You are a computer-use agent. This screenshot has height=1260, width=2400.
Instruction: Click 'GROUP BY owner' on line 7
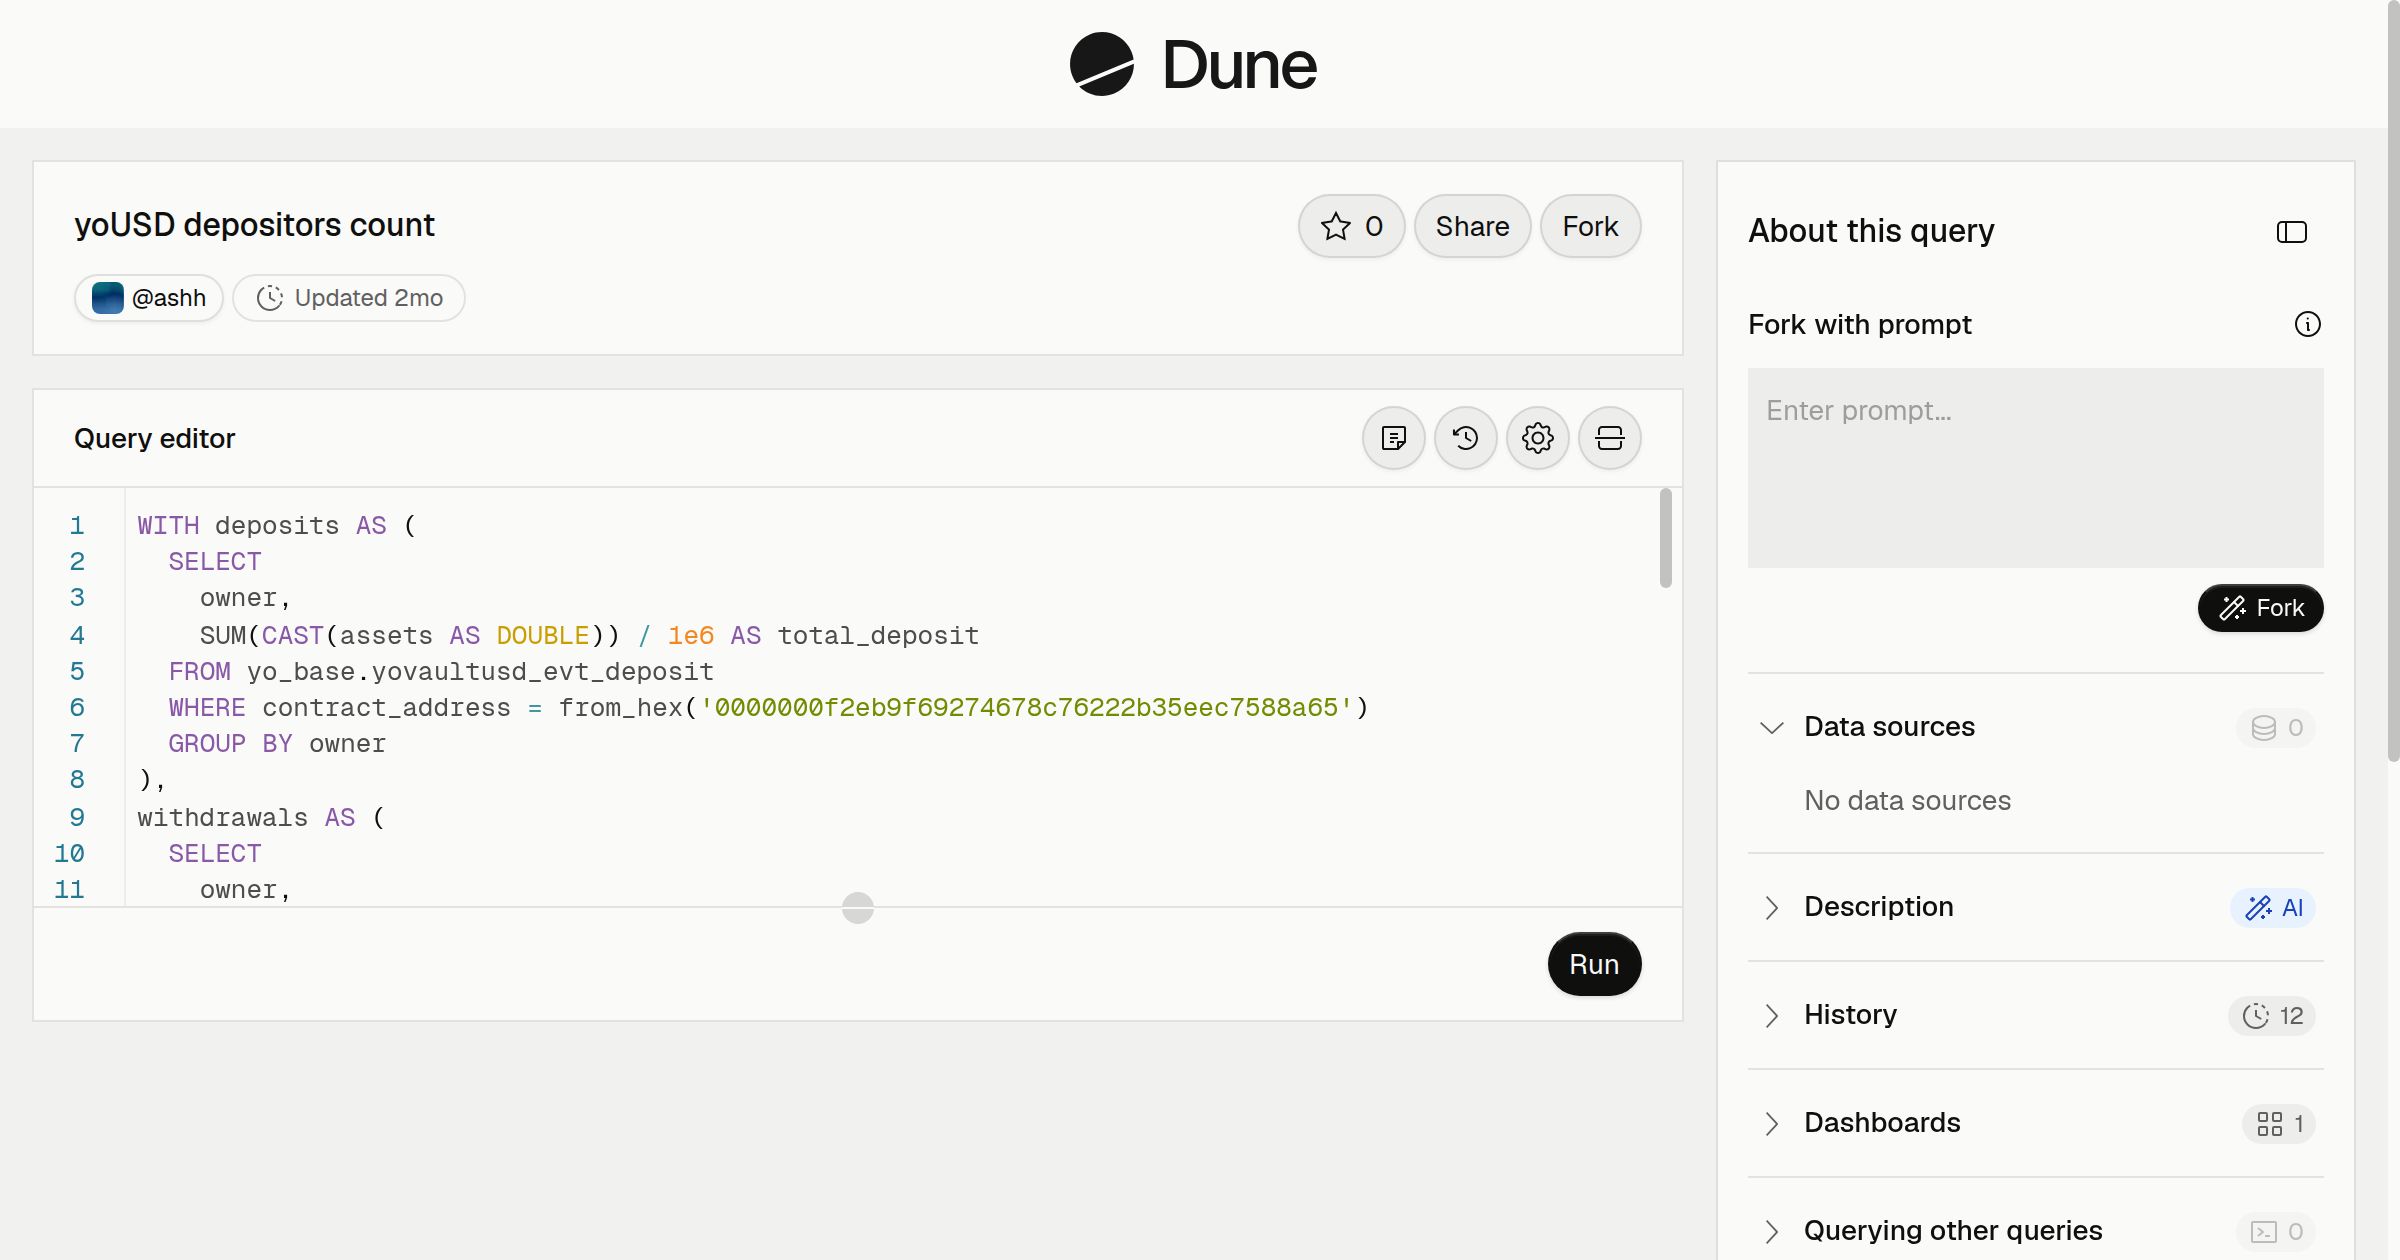277,743
